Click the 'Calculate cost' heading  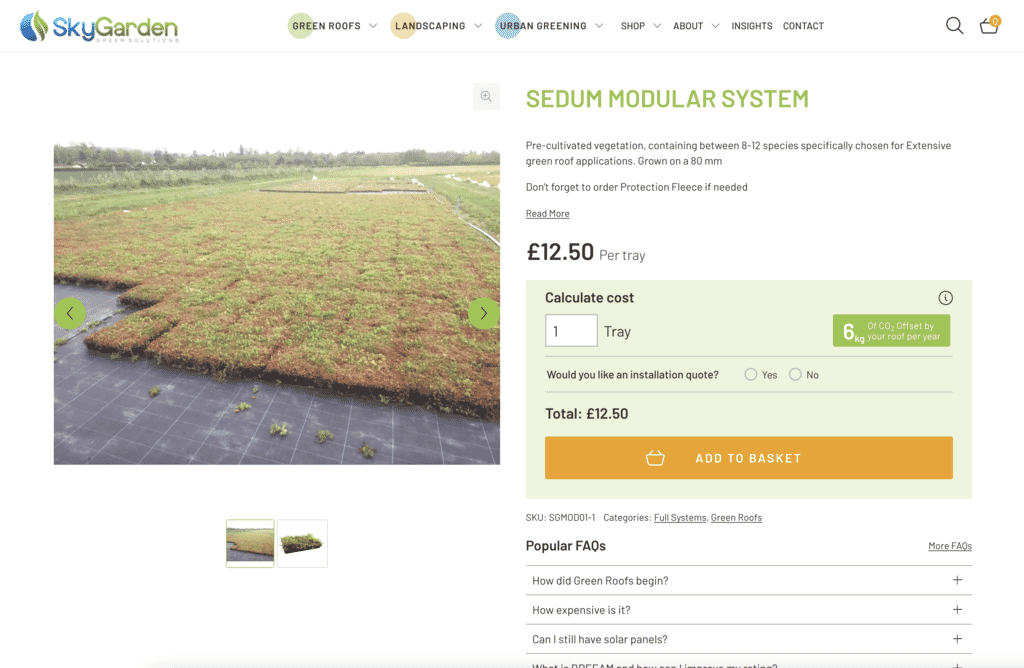pos(589,298)
